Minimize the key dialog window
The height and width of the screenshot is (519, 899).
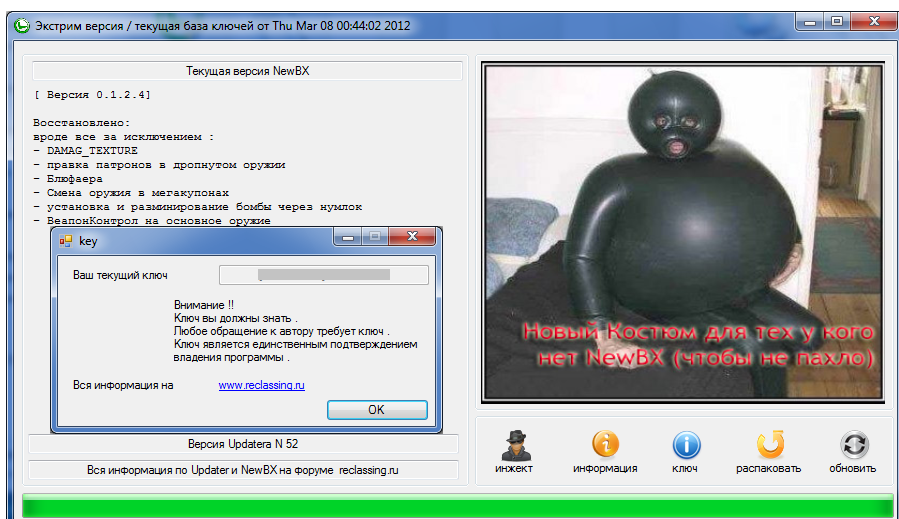[347, 236]
